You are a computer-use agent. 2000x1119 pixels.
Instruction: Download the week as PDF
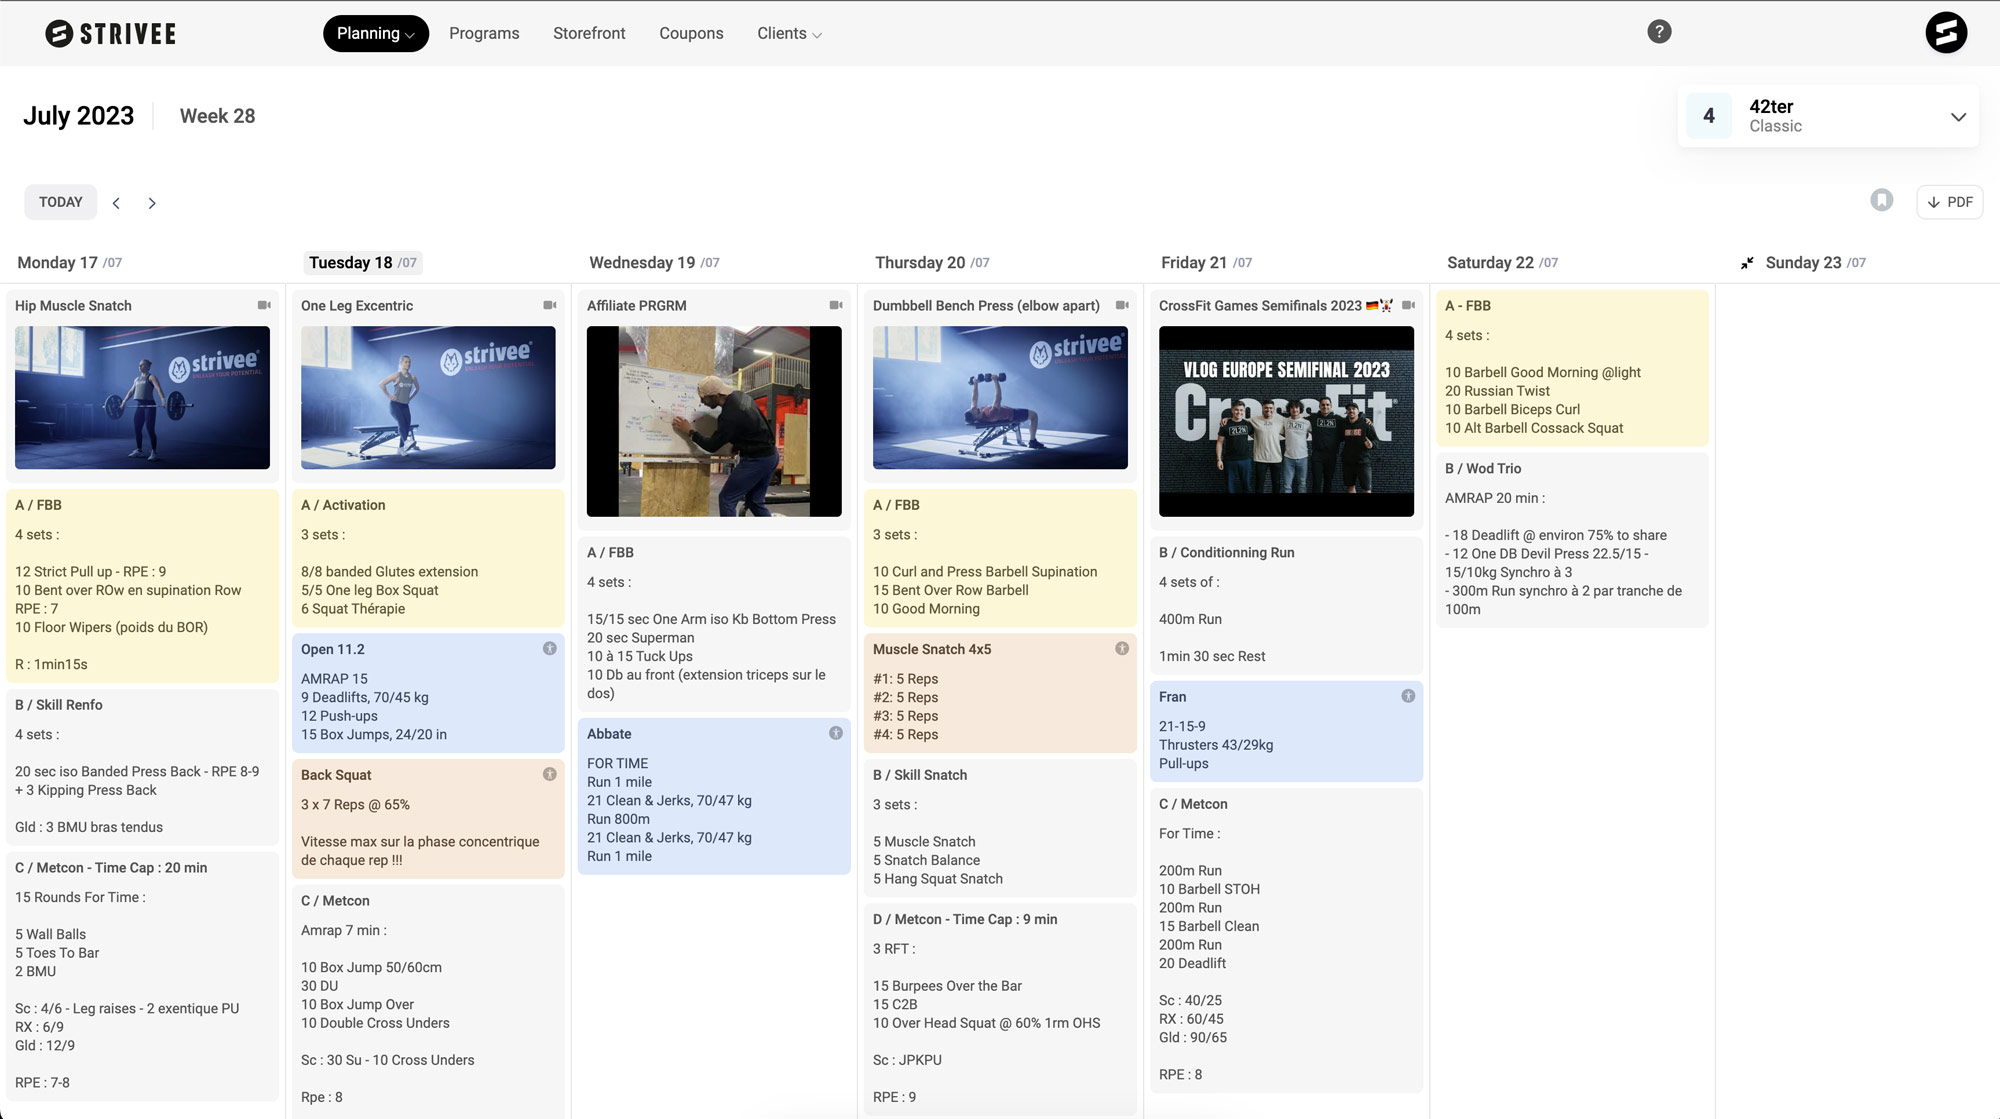(x=1949, y=202)
